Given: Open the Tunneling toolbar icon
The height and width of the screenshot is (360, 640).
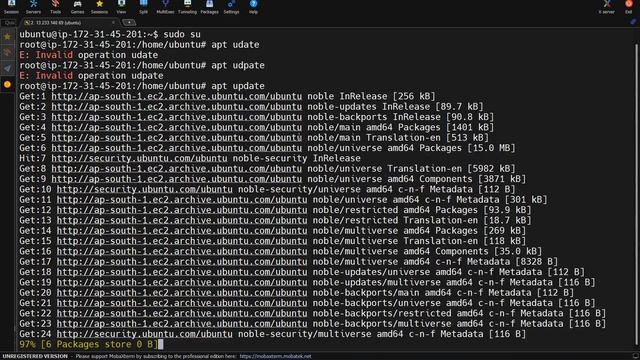Looking at the screenshot, I should pyautogui.click(x=187, y=7).
